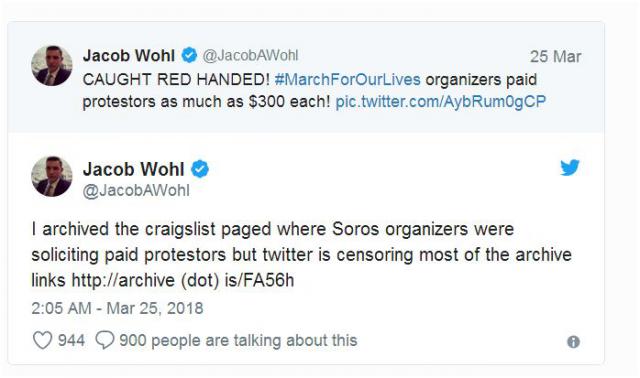Open pic.twitter.com/AybRum0gCP link
Image resolution: width=640 pixels, height=378 pixels.
(x=440, y=102)
